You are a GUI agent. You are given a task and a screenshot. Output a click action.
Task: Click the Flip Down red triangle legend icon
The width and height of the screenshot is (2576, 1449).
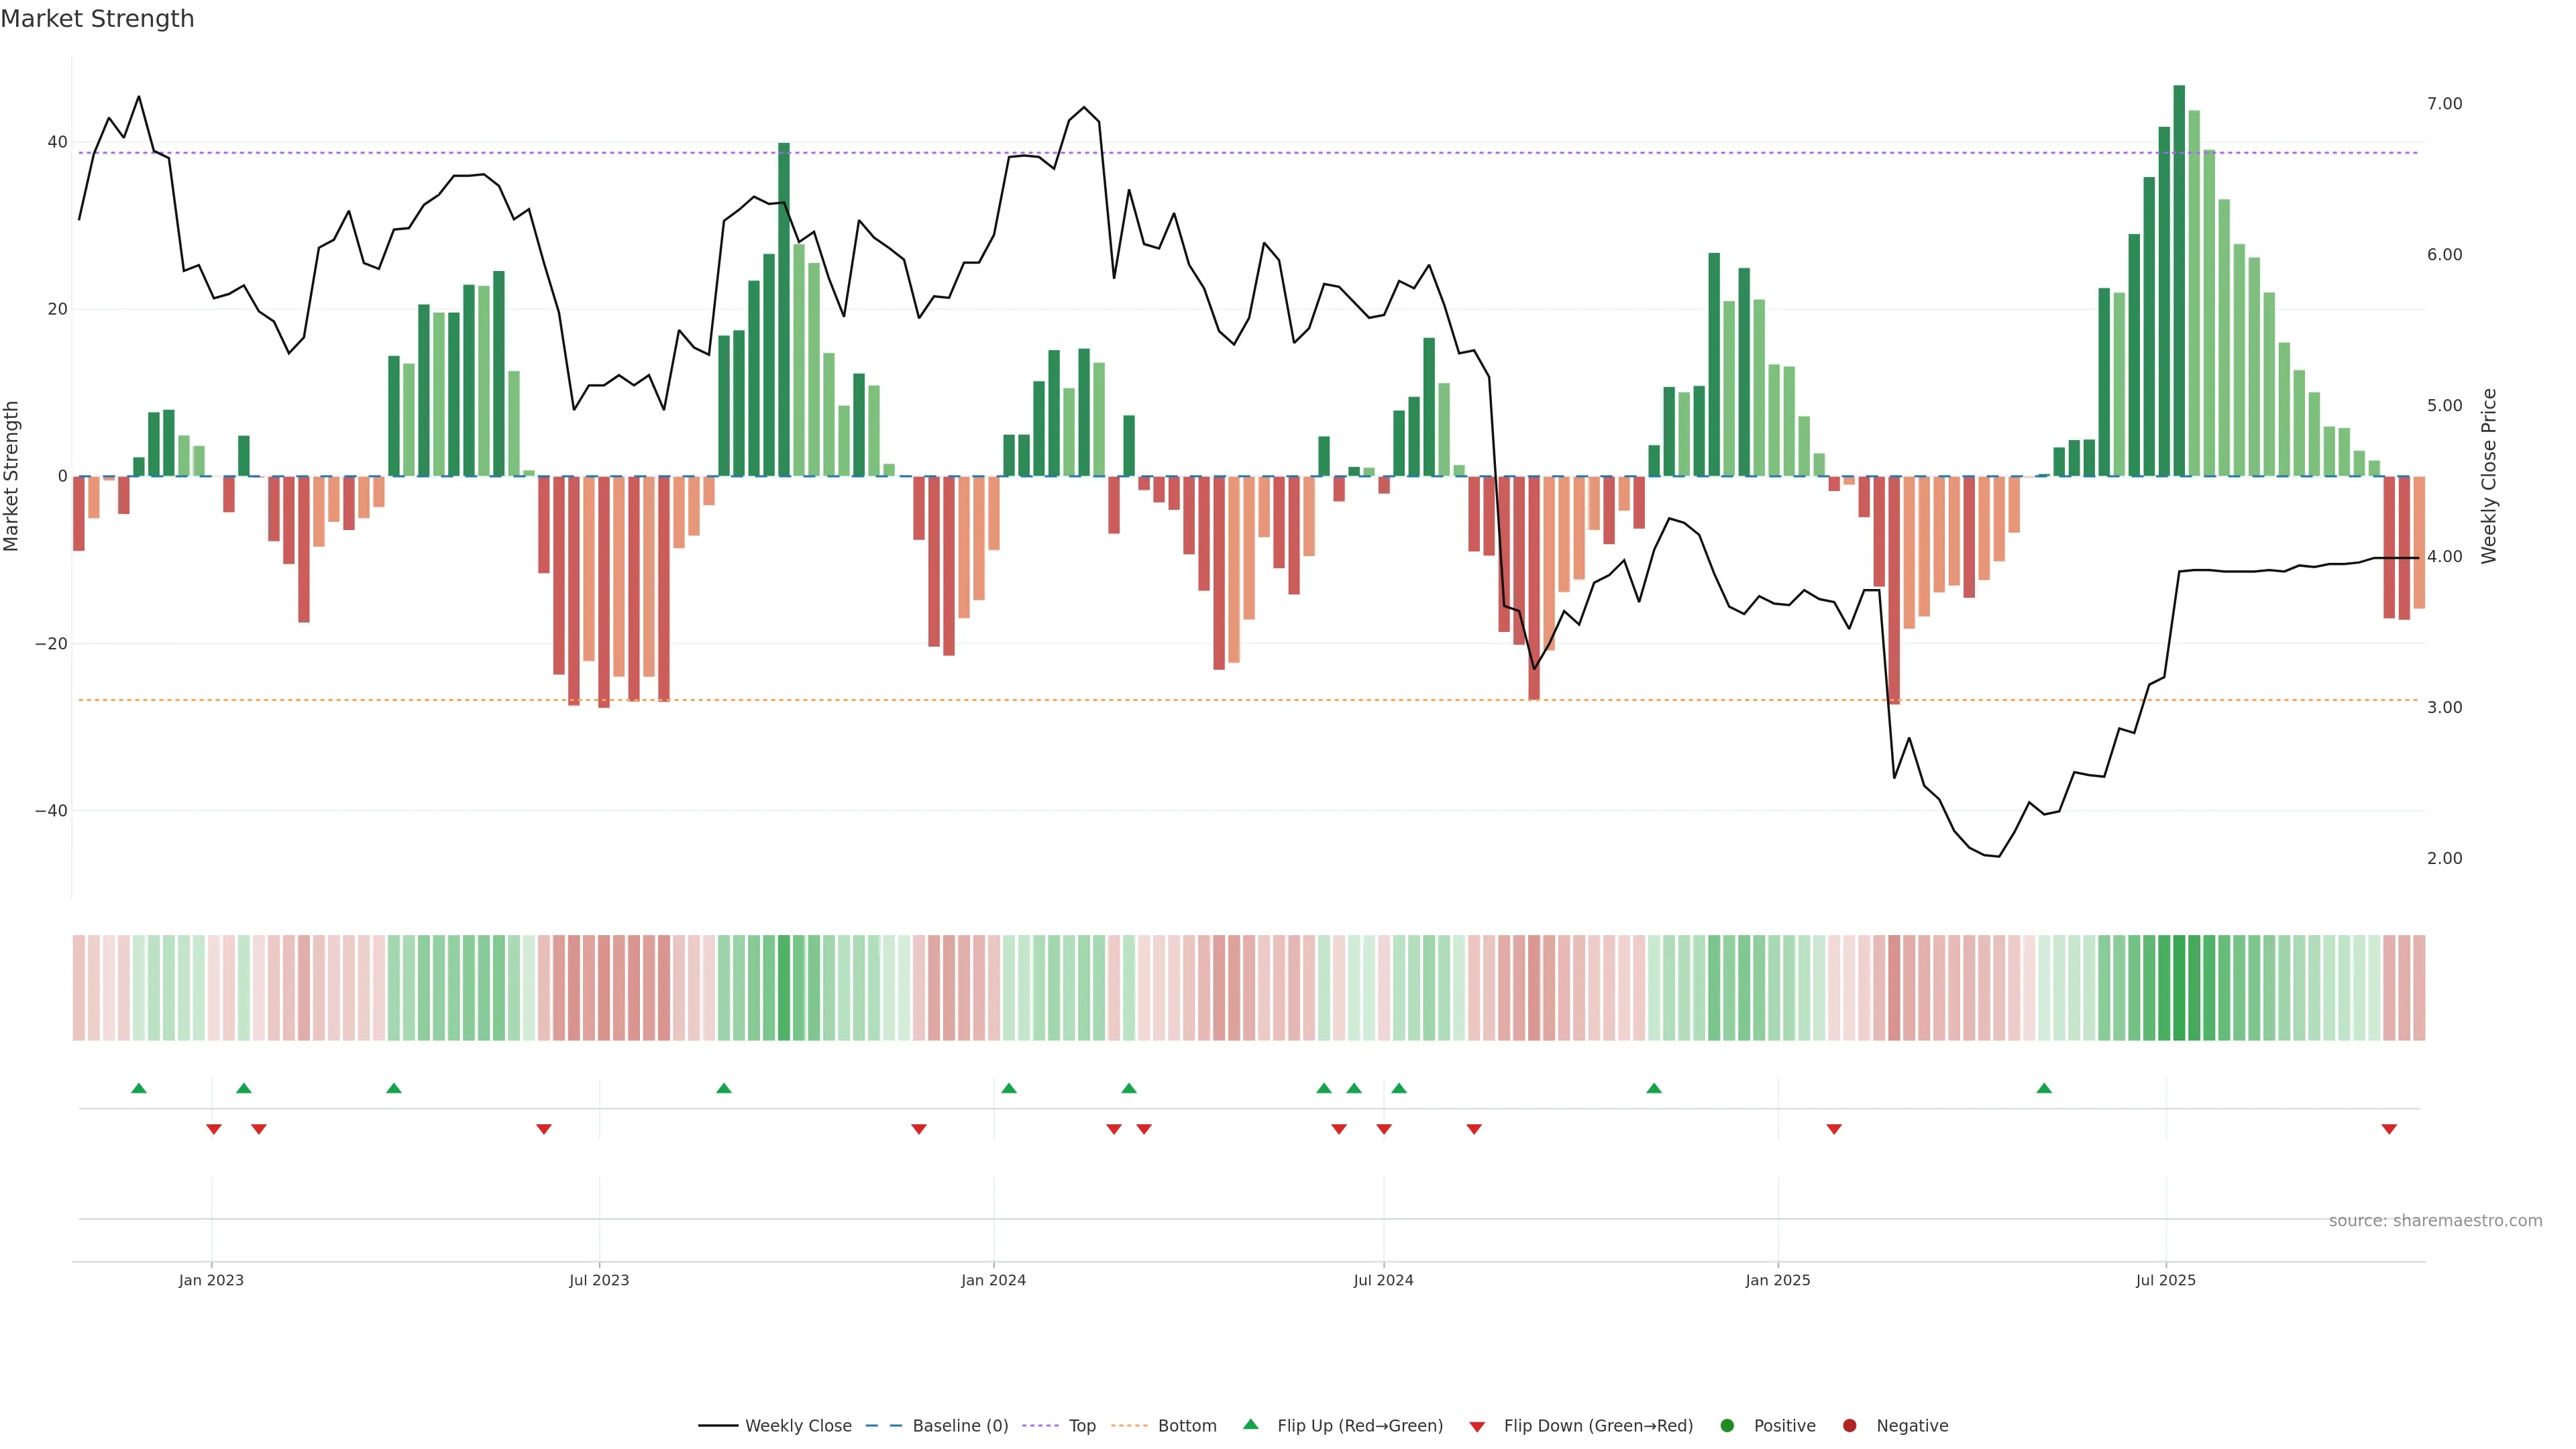coord(1477,1427)
